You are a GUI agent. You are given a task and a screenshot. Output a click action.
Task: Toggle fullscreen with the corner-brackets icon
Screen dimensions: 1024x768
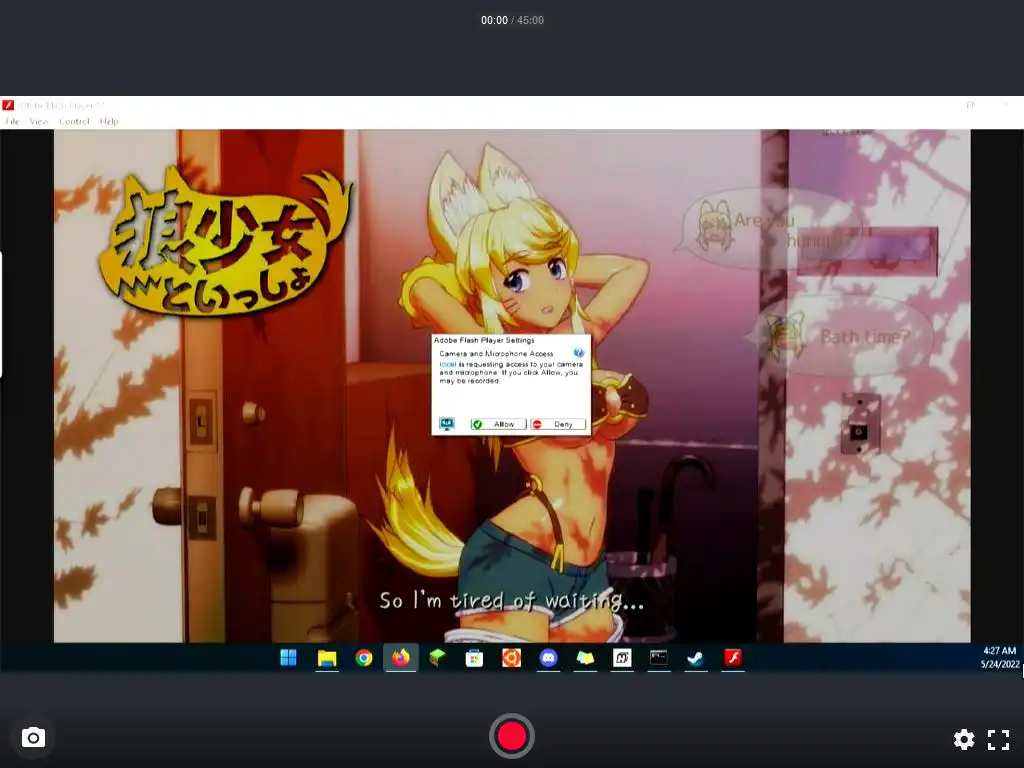click(999, 739)
